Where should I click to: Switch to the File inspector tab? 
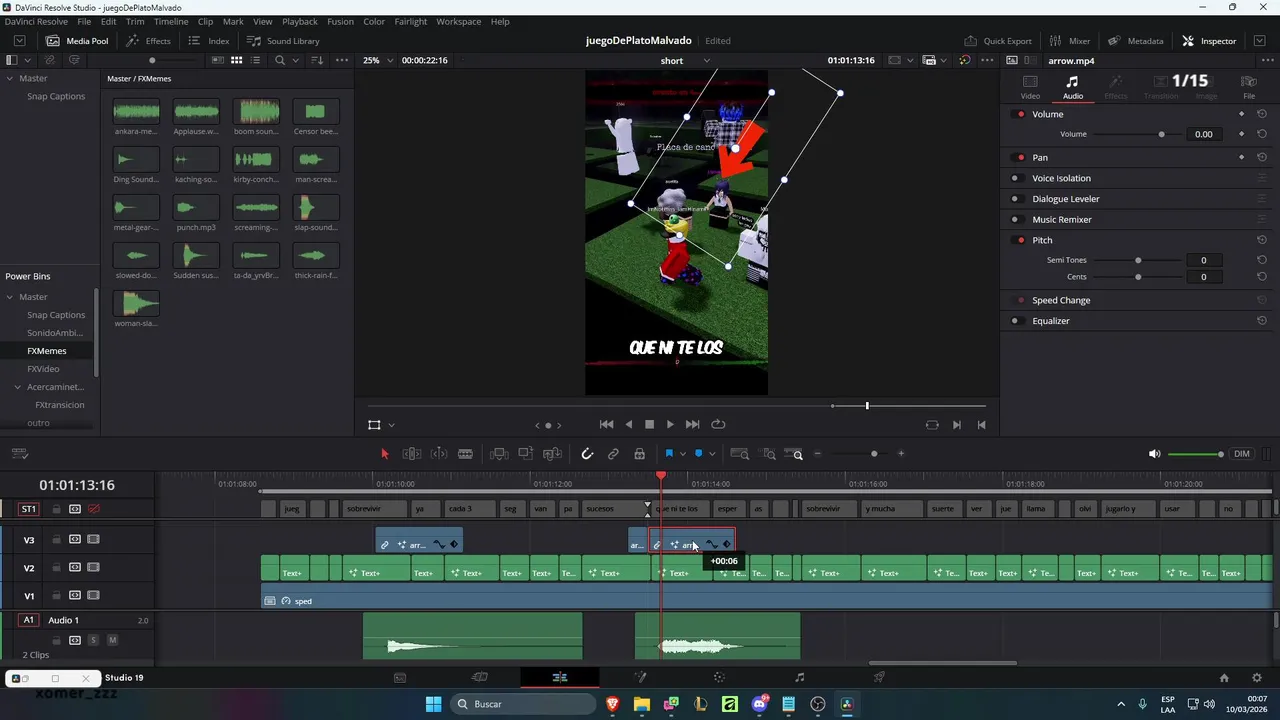coord(1249,87)
